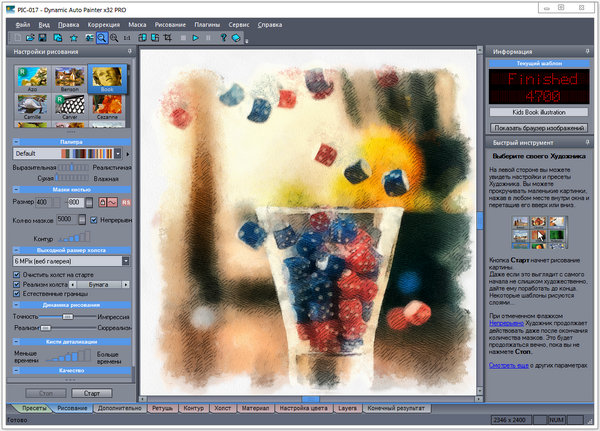
Task: Open the Коррекция menu
Action: coord(103,22)
